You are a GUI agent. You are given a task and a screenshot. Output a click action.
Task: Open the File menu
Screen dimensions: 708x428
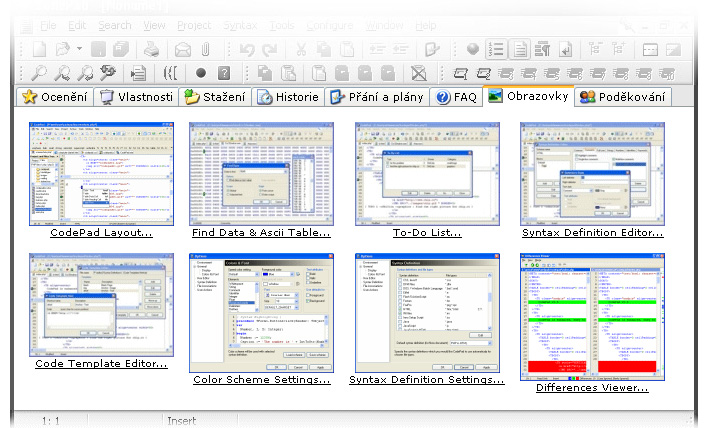[x=49, y=24]
